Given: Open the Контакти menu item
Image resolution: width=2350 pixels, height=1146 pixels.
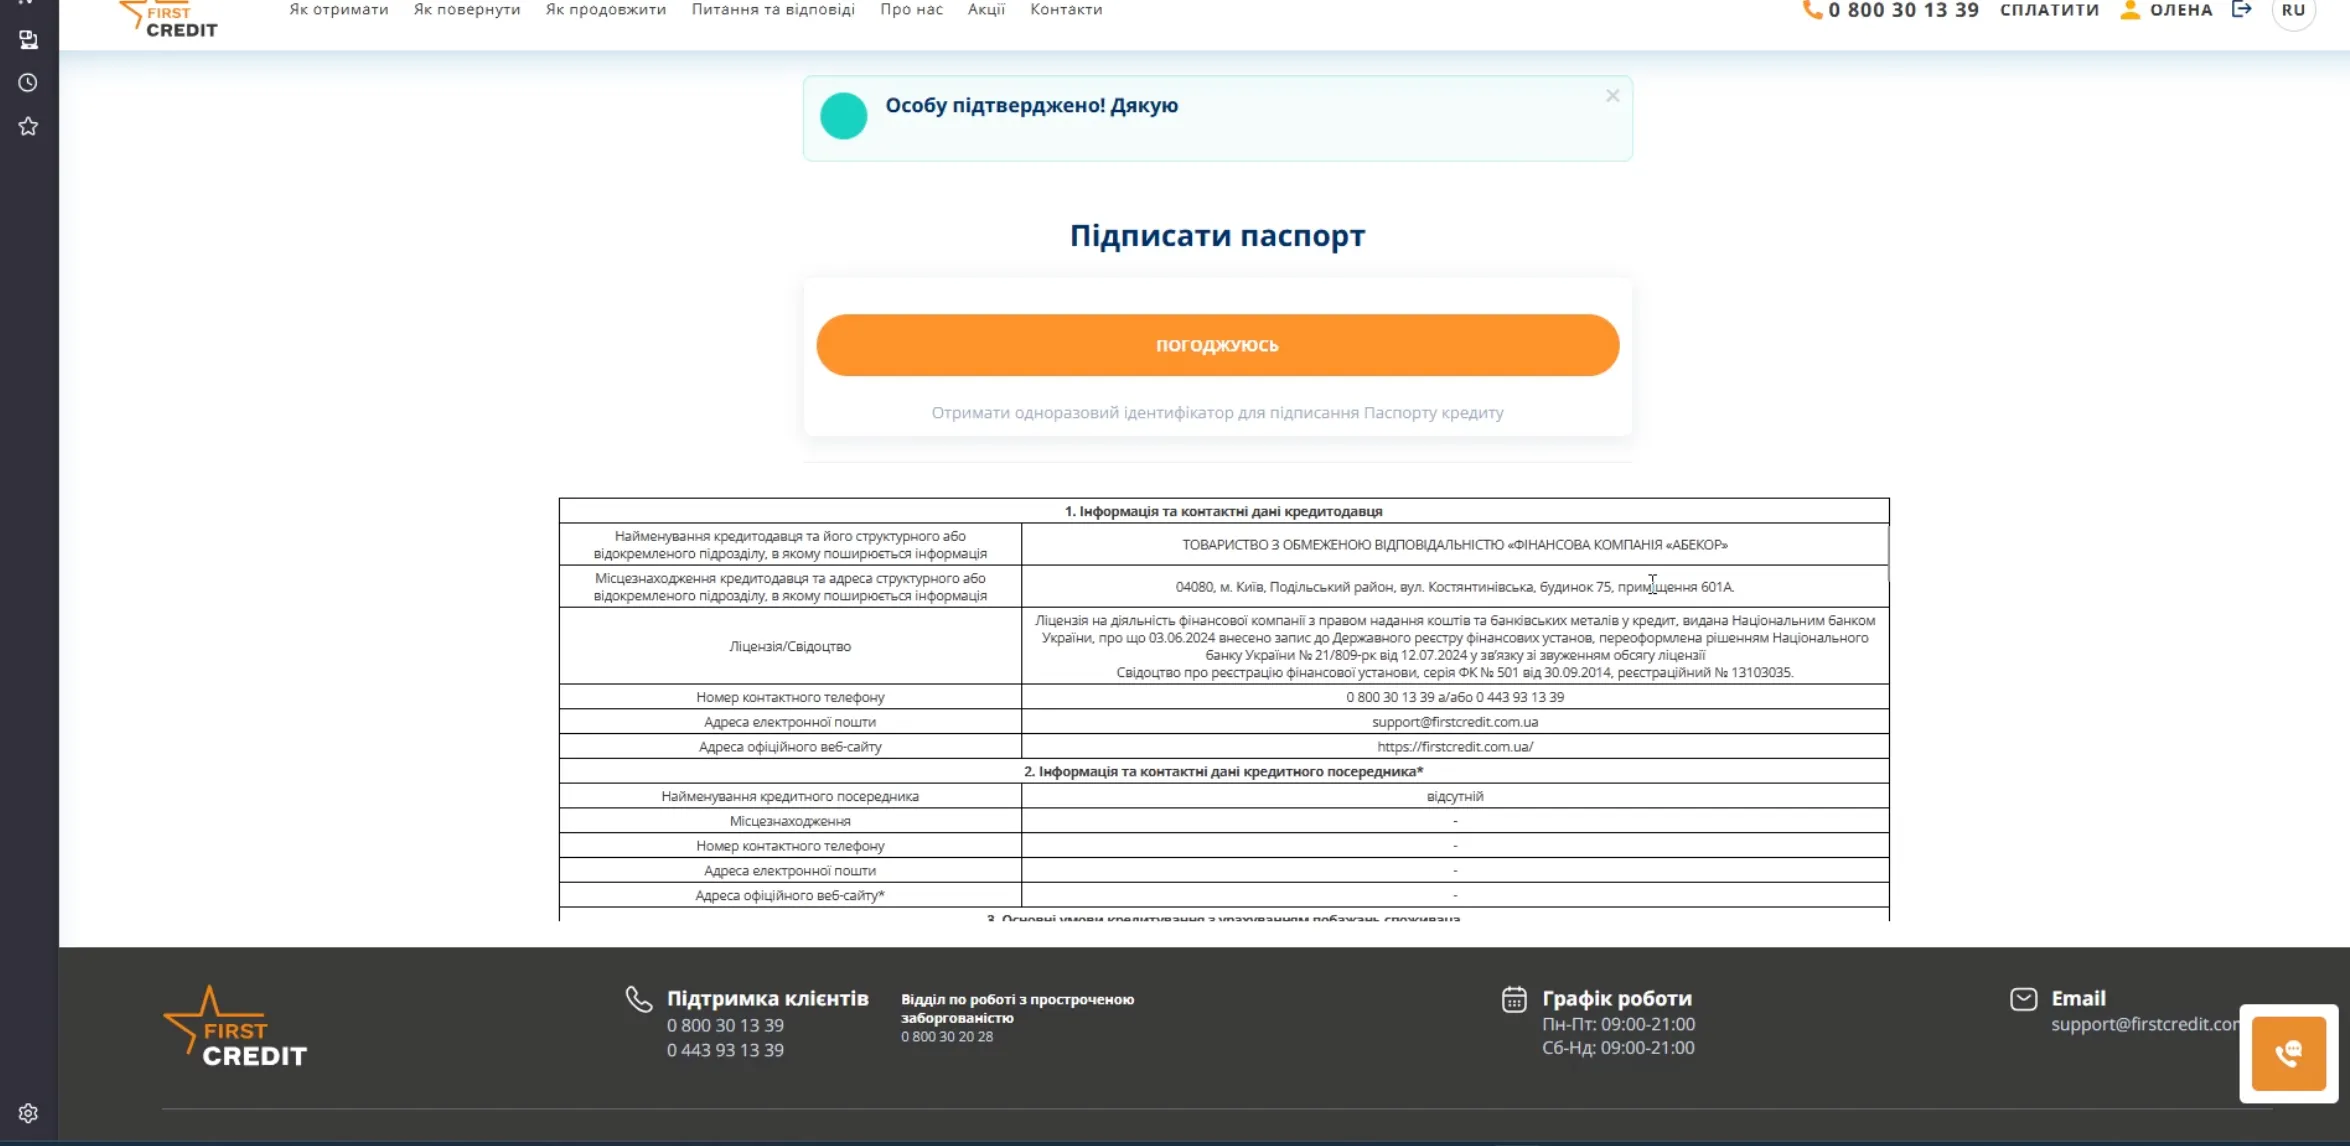Looking at the screenshot, I should (x=1066, y=10).
